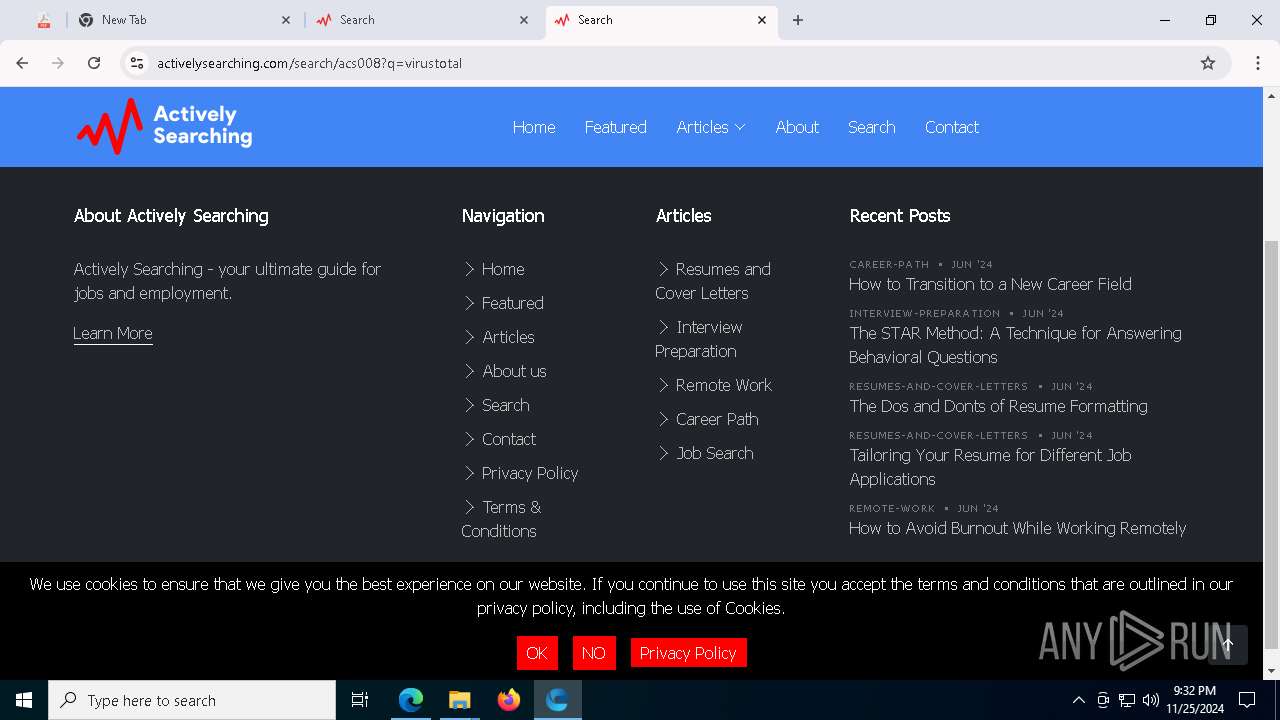Open Resumes and Cover Letters category
1280x720 pixels.
coord(713,281)
